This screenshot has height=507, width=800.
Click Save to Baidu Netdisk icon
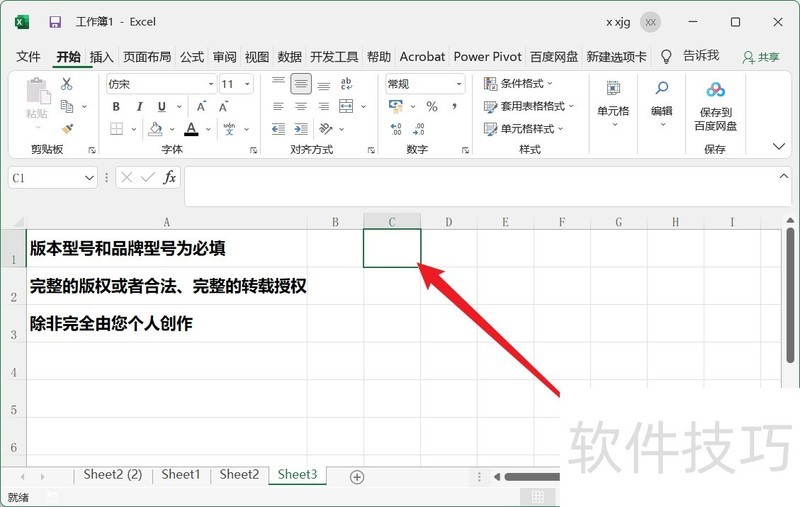715,106
